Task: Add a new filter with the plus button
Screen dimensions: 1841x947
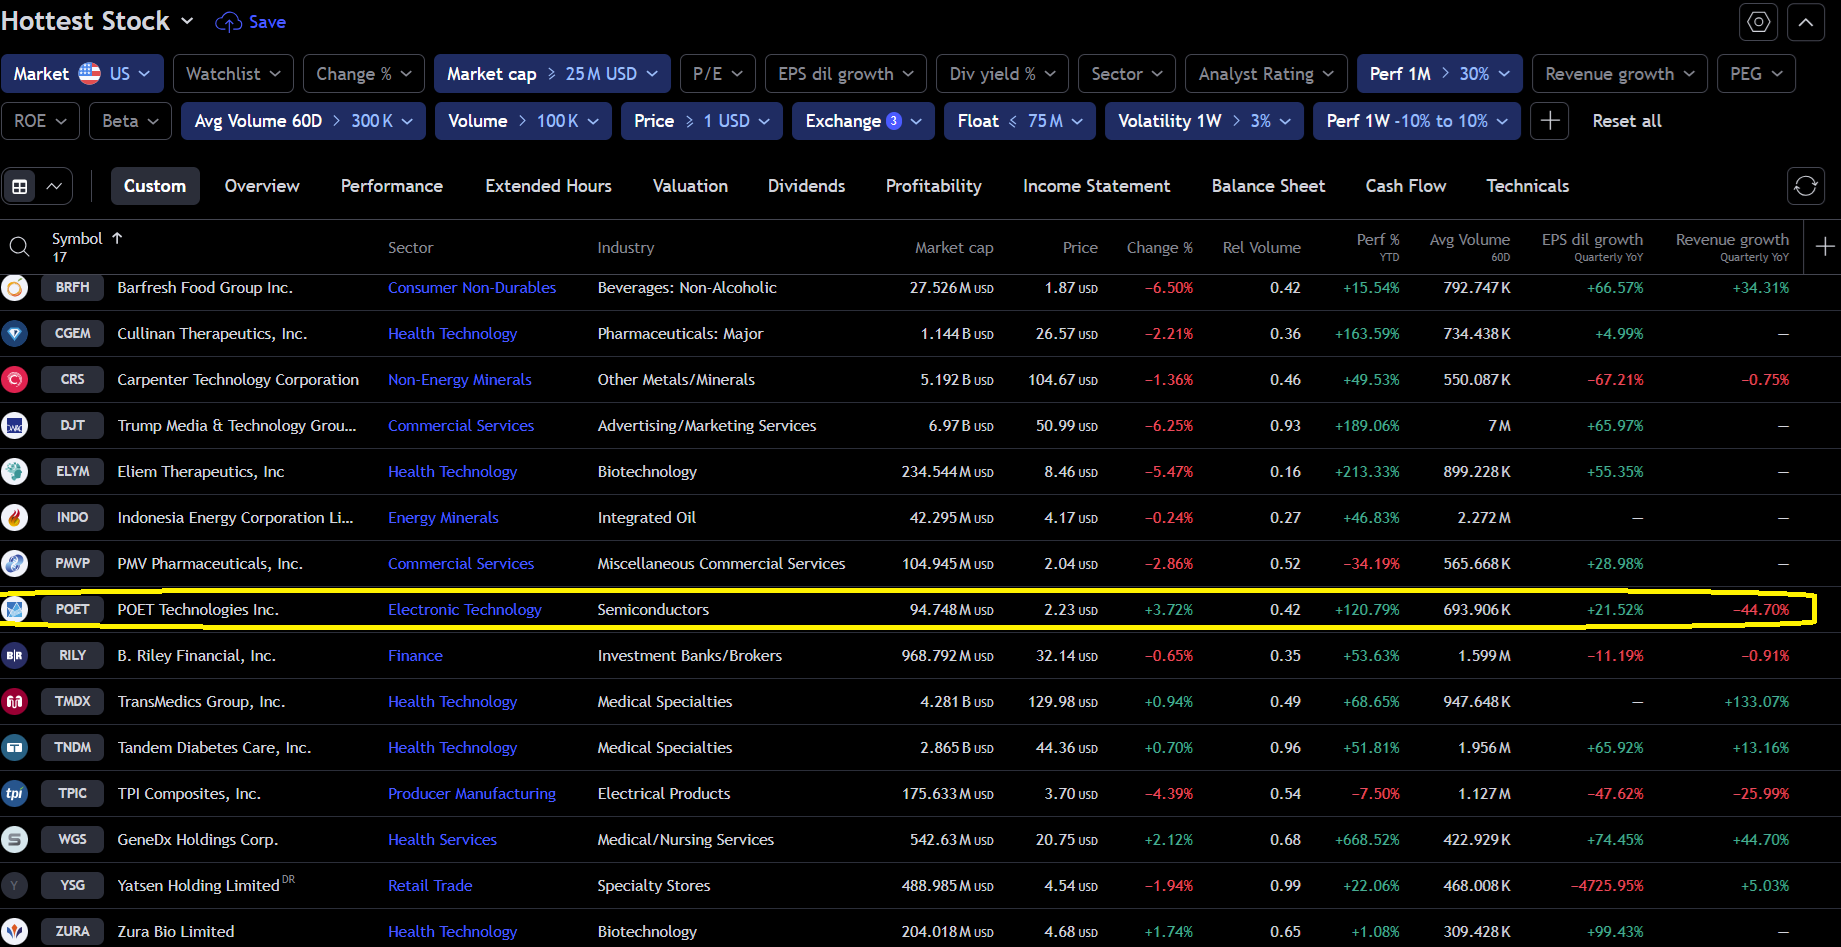Action: pyautogui.click(x=1549, y=121)
